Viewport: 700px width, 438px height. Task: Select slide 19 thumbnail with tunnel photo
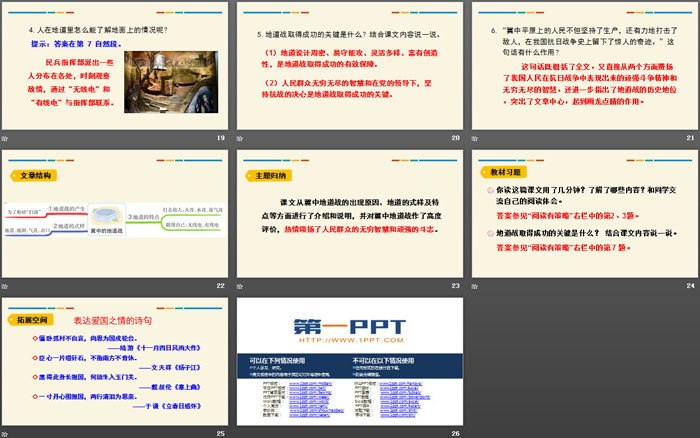[x=115, y=66]
